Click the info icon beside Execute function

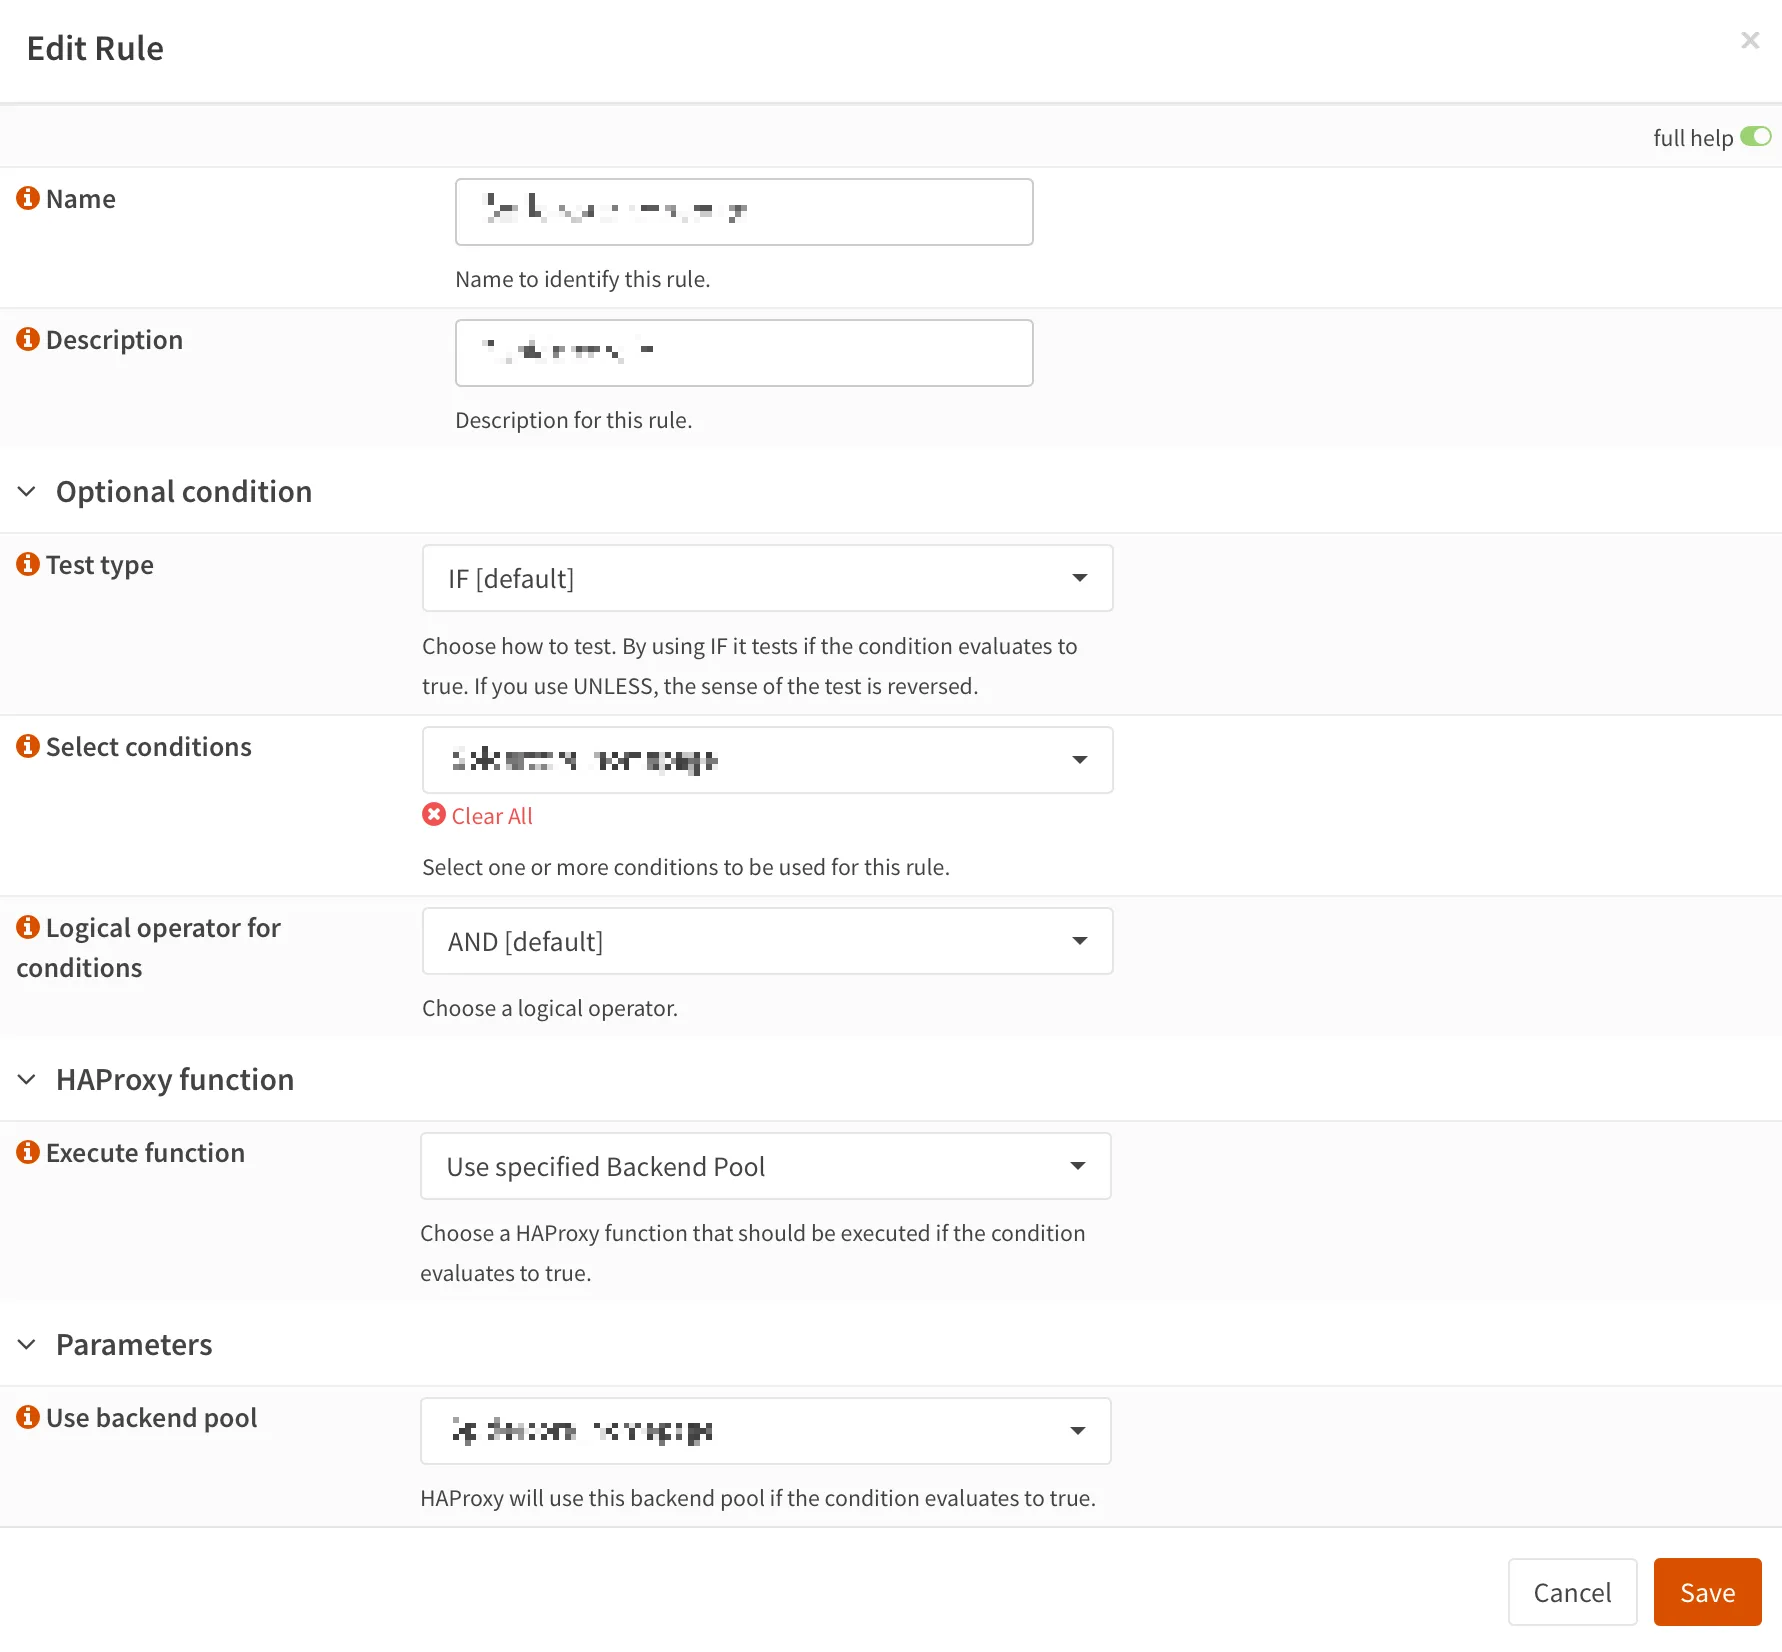(x=28, y=1152)
